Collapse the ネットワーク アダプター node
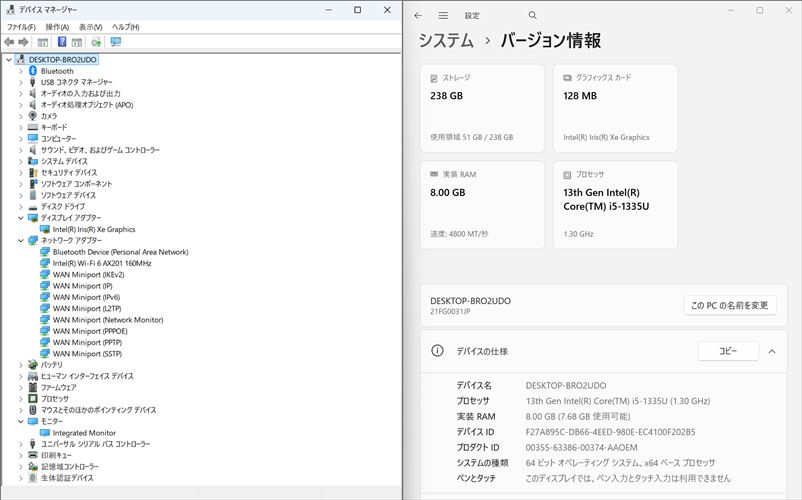Image resolution: width=802 pixels, height=500 pixels. pos(20,241)
